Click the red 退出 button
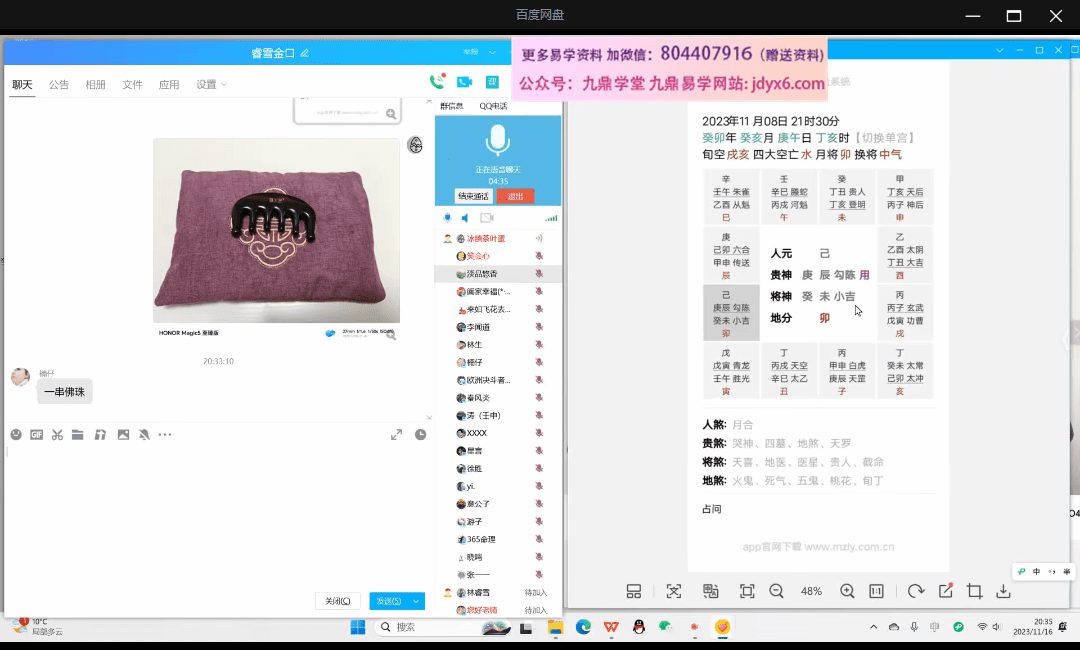 [x=515, y=196]
